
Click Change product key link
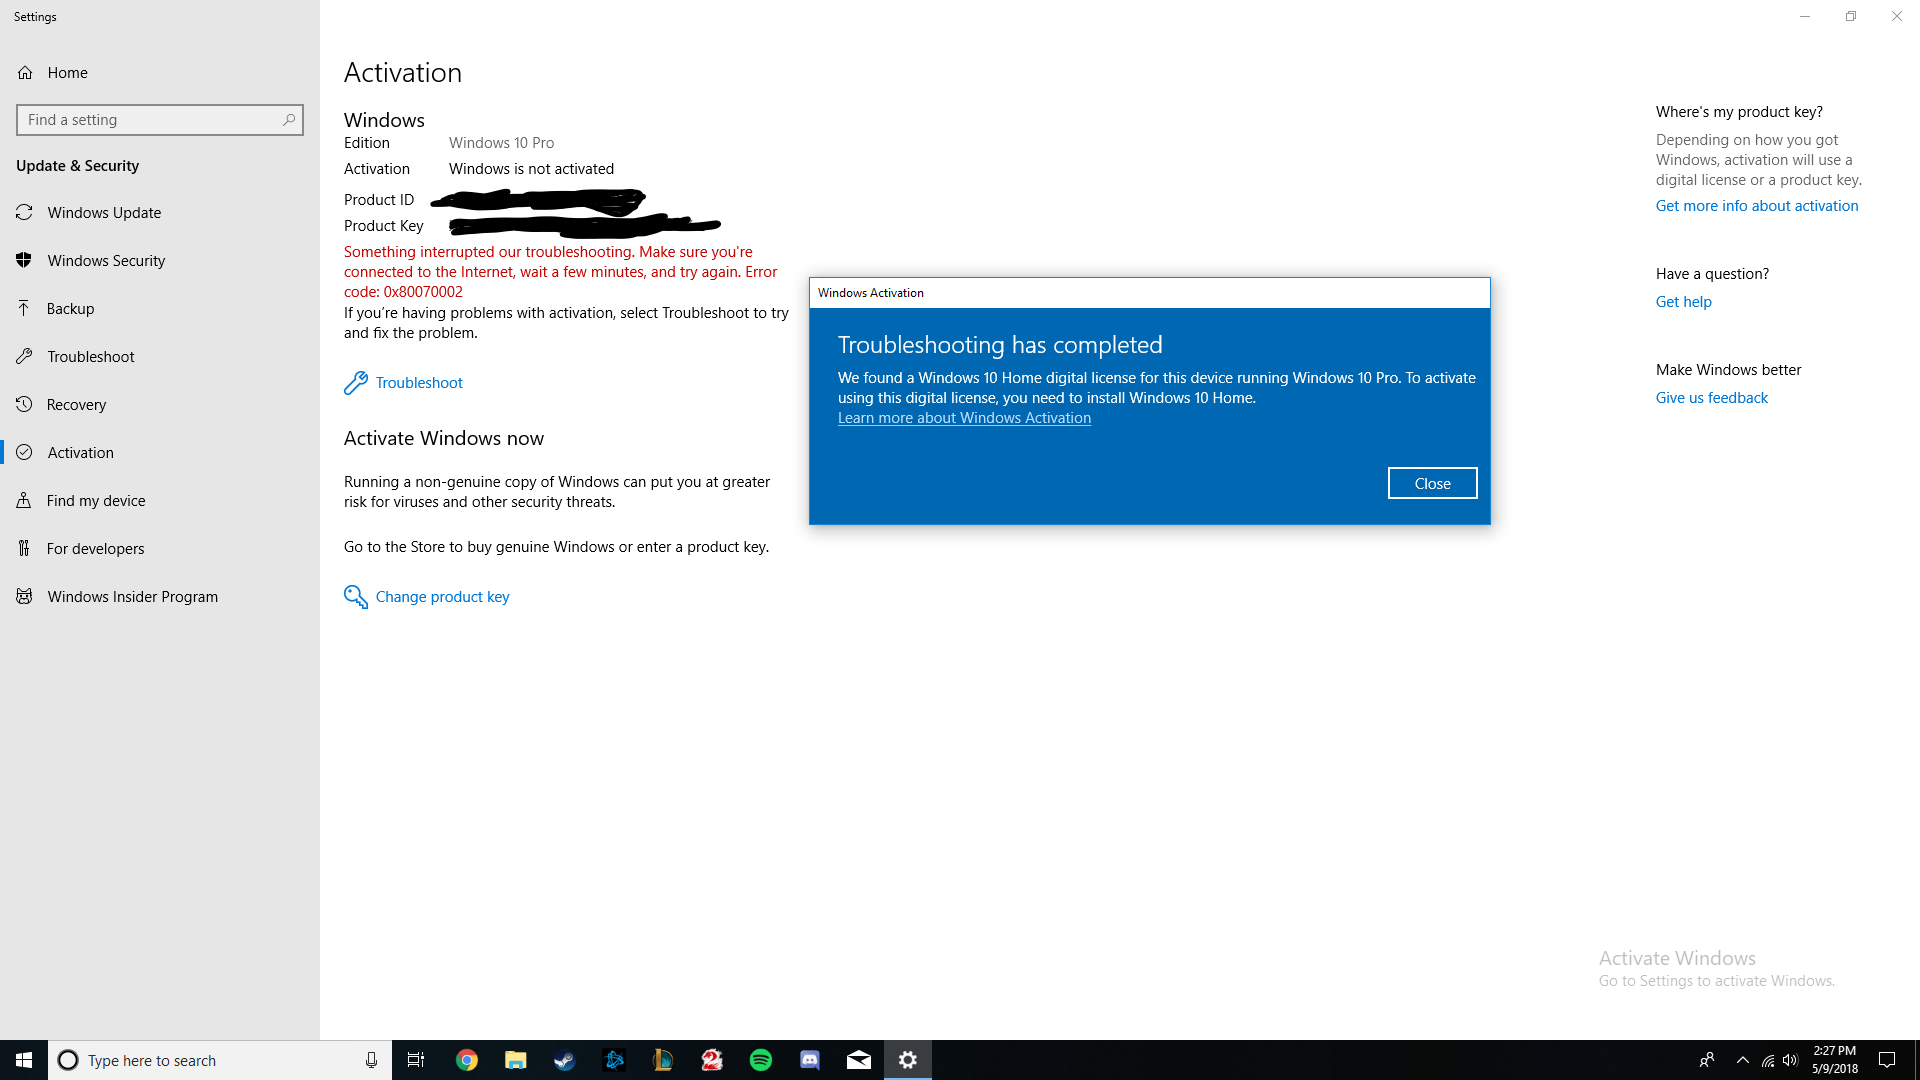click(427, 597)
